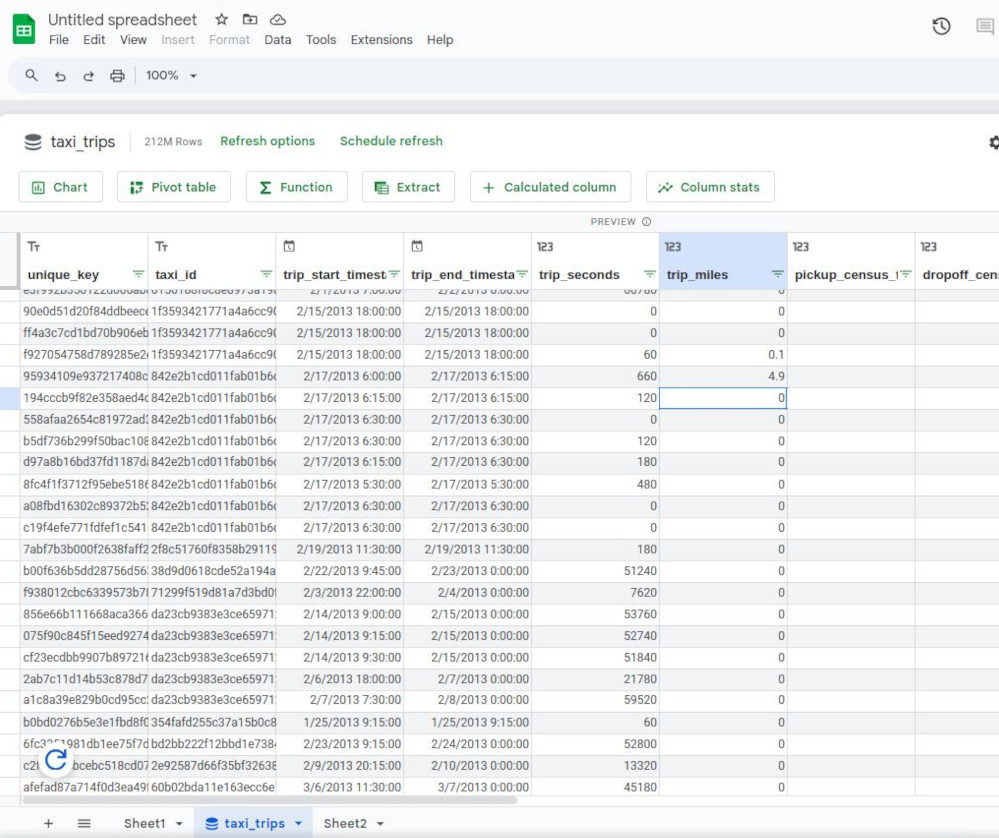Screen dimensions: 999x838
Task: Click the Pivot table button
Action: pyautogui.click(x=173, y=187)
